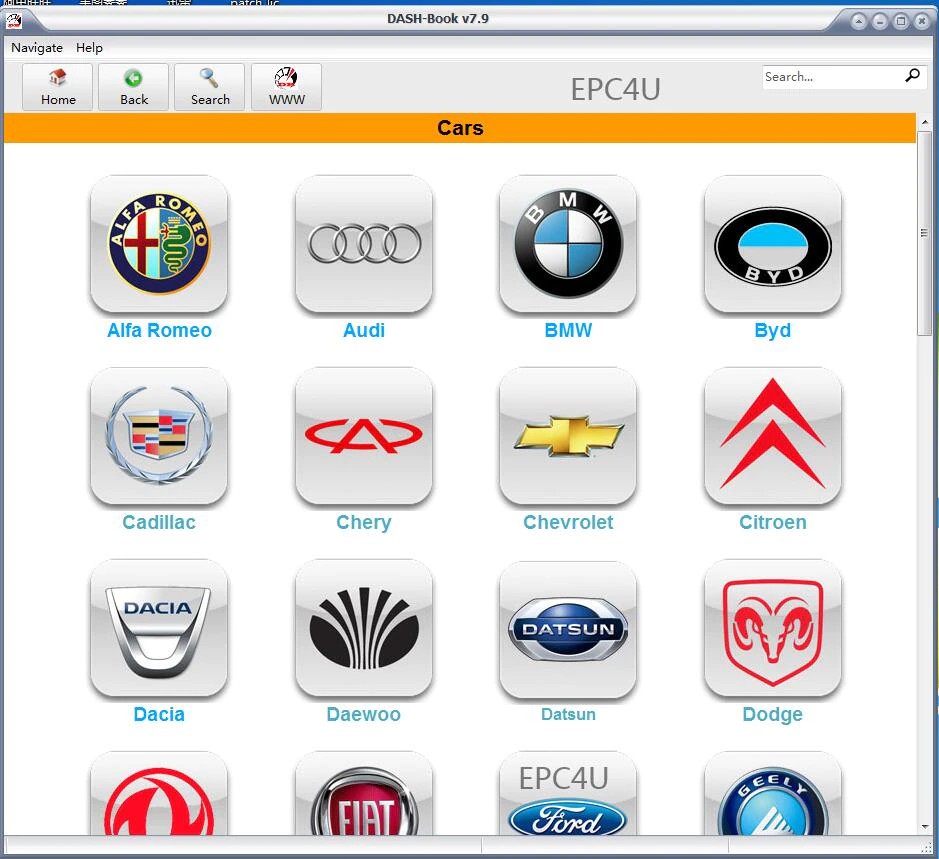This screenshot has height=859, width=939.
Task: Open the Navigate menu
Action: (36, 47)
